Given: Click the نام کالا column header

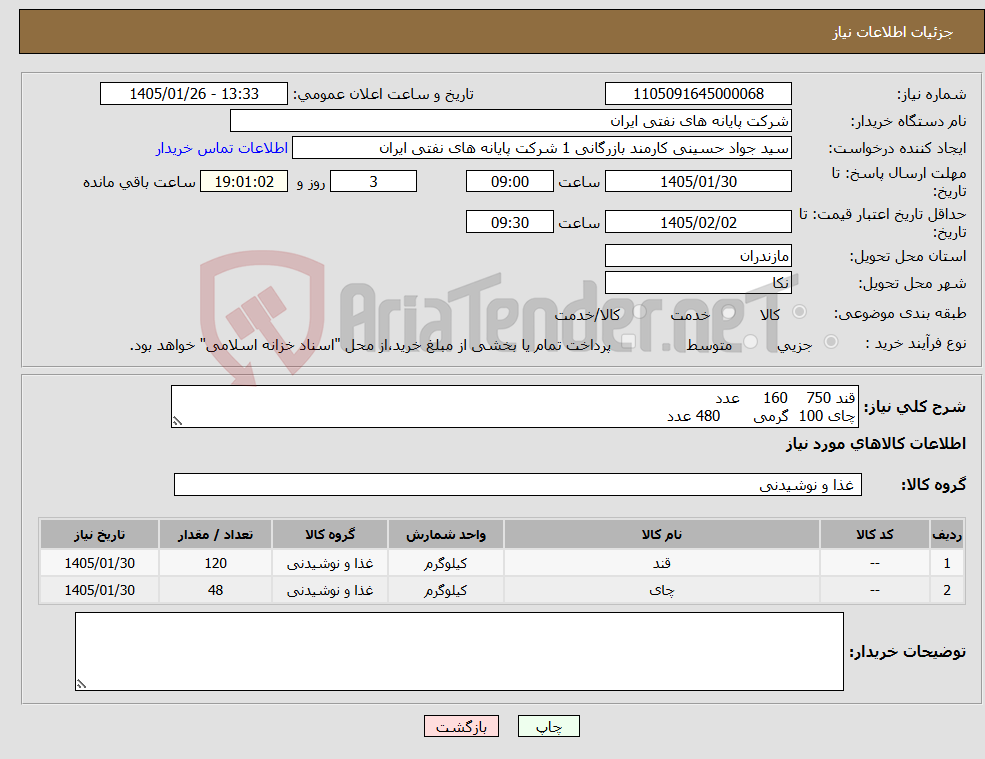Looking at the screenshot, I should (661, 535).
